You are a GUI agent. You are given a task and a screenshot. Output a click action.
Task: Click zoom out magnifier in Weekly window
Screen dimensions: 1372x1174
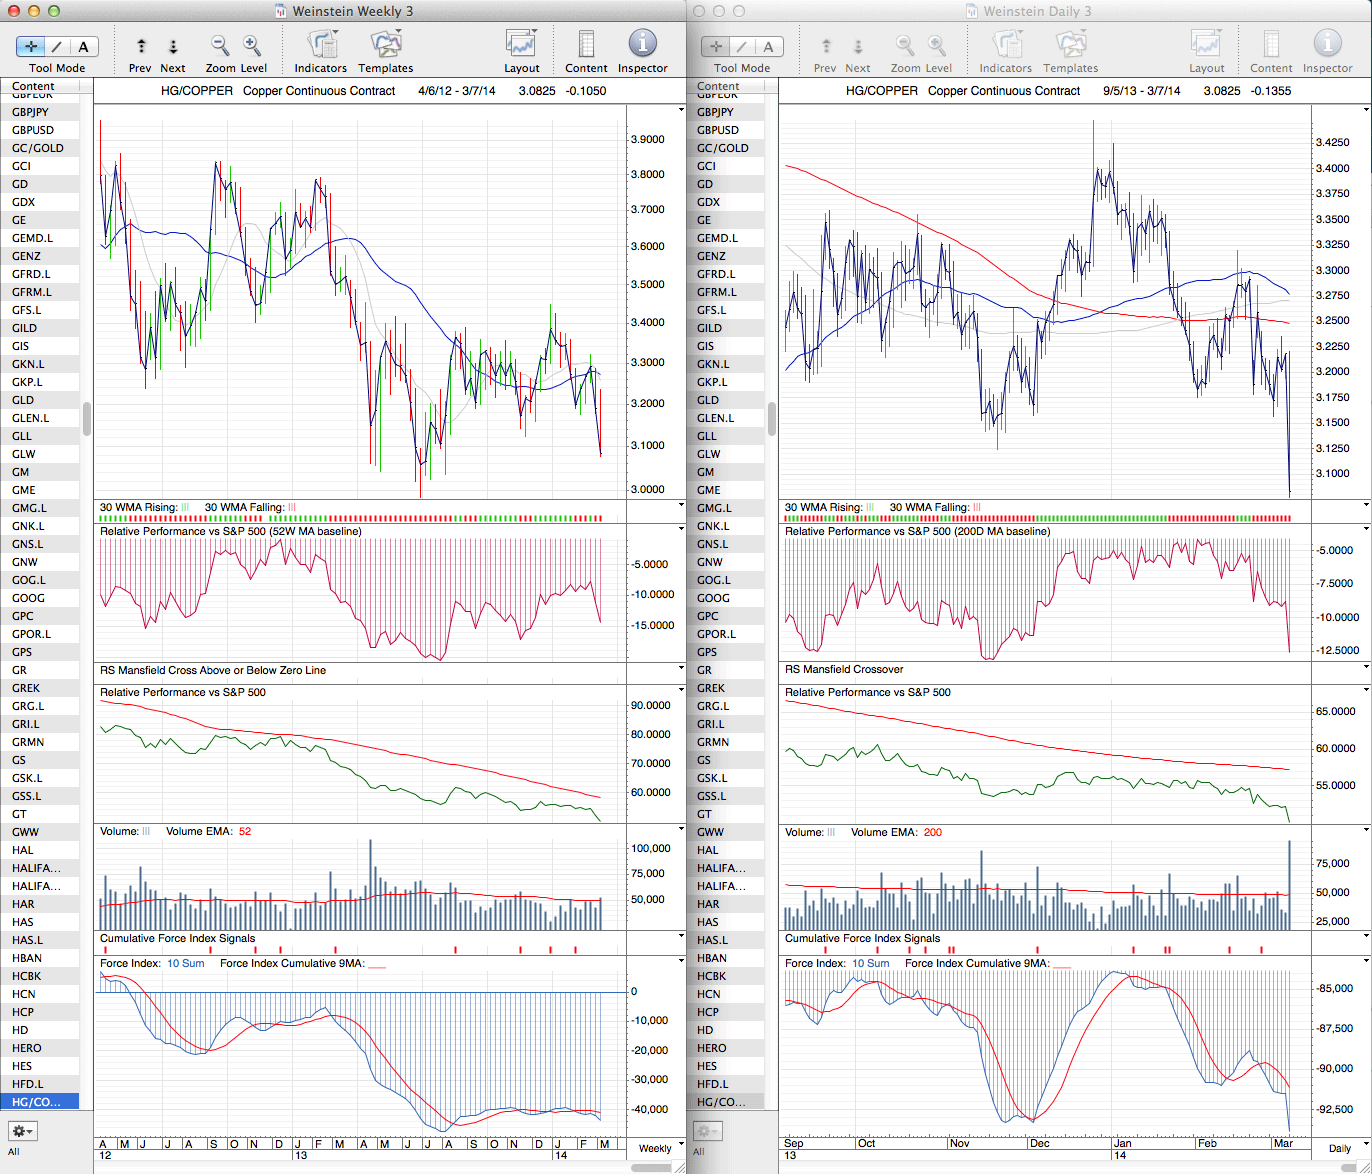[220, 46]
